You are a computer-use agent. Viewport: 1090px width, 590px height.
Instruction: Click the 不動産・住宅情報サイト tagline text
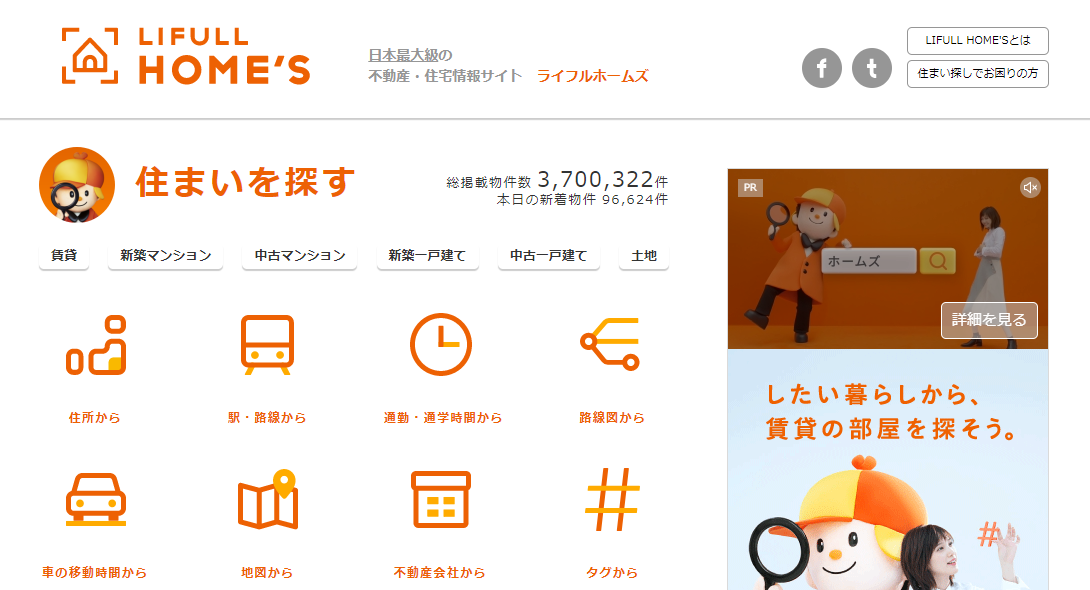(445, 76)
